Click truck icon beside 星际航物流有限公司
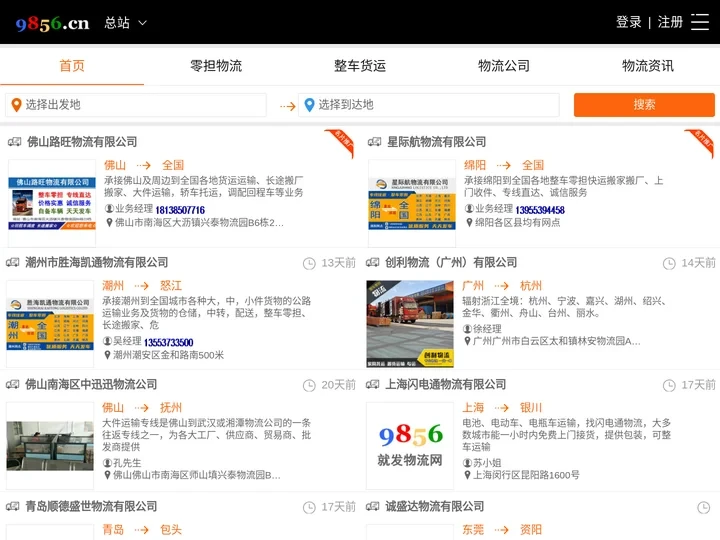 [x=374, y=142]
